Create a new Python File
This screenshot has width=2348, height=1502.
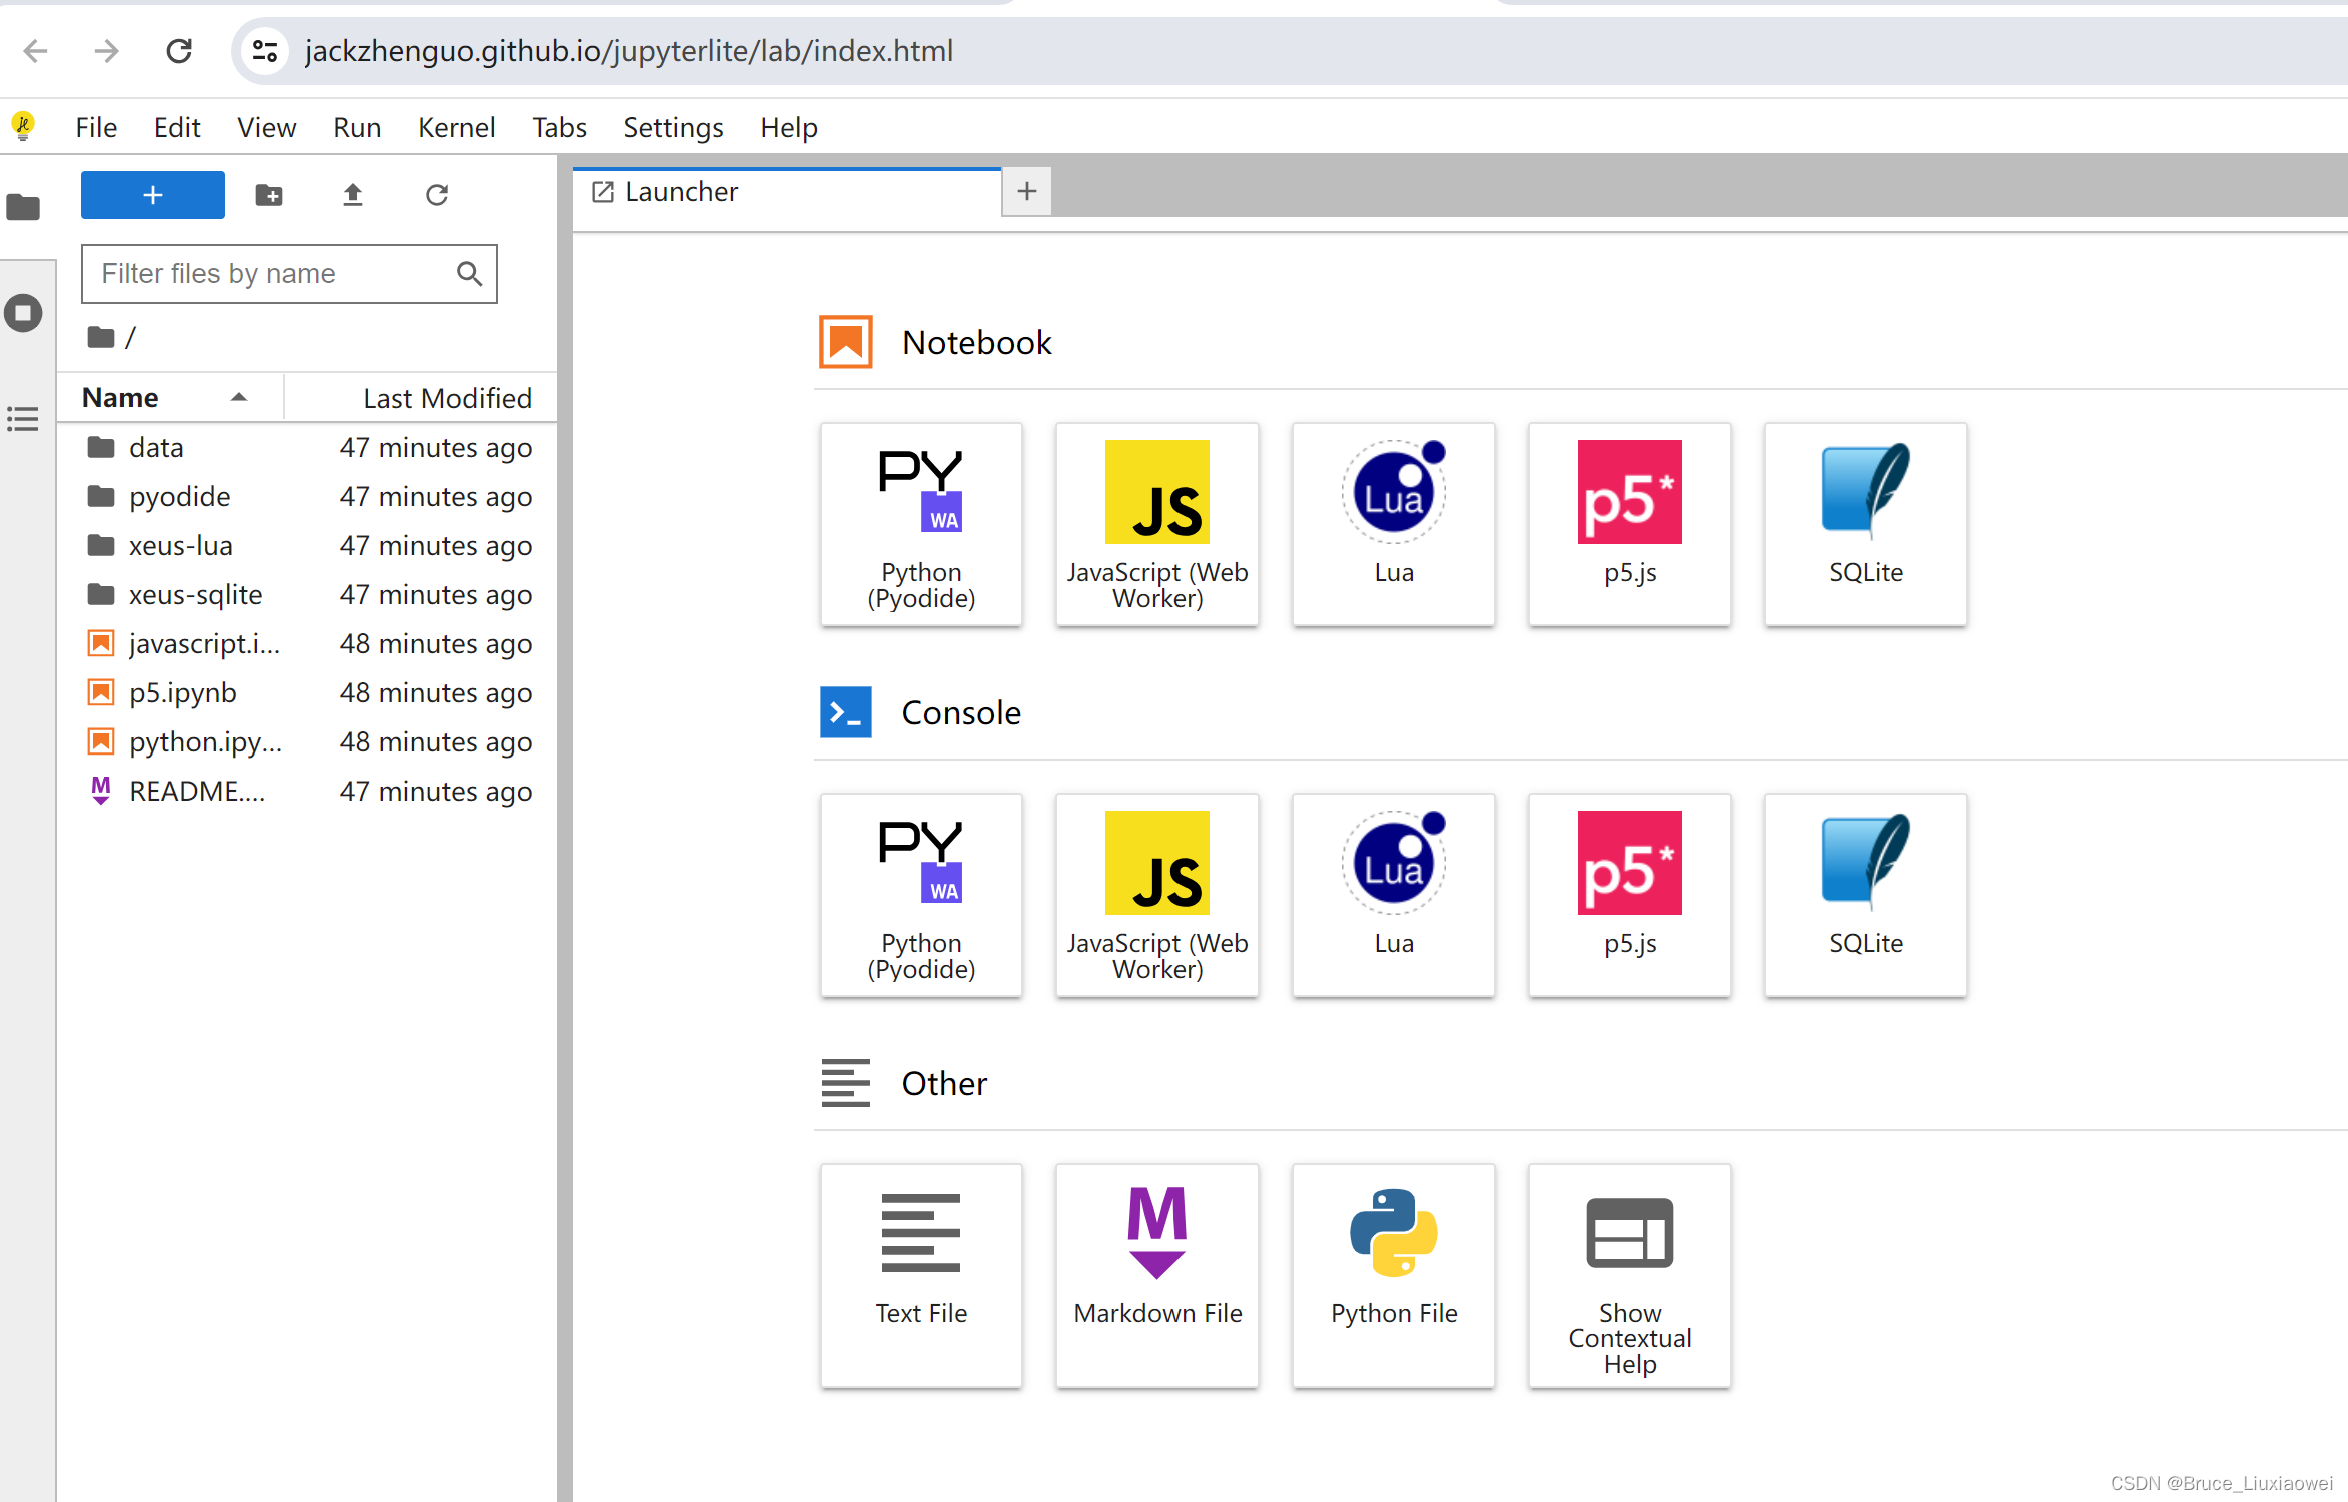click(1393, 1276)
